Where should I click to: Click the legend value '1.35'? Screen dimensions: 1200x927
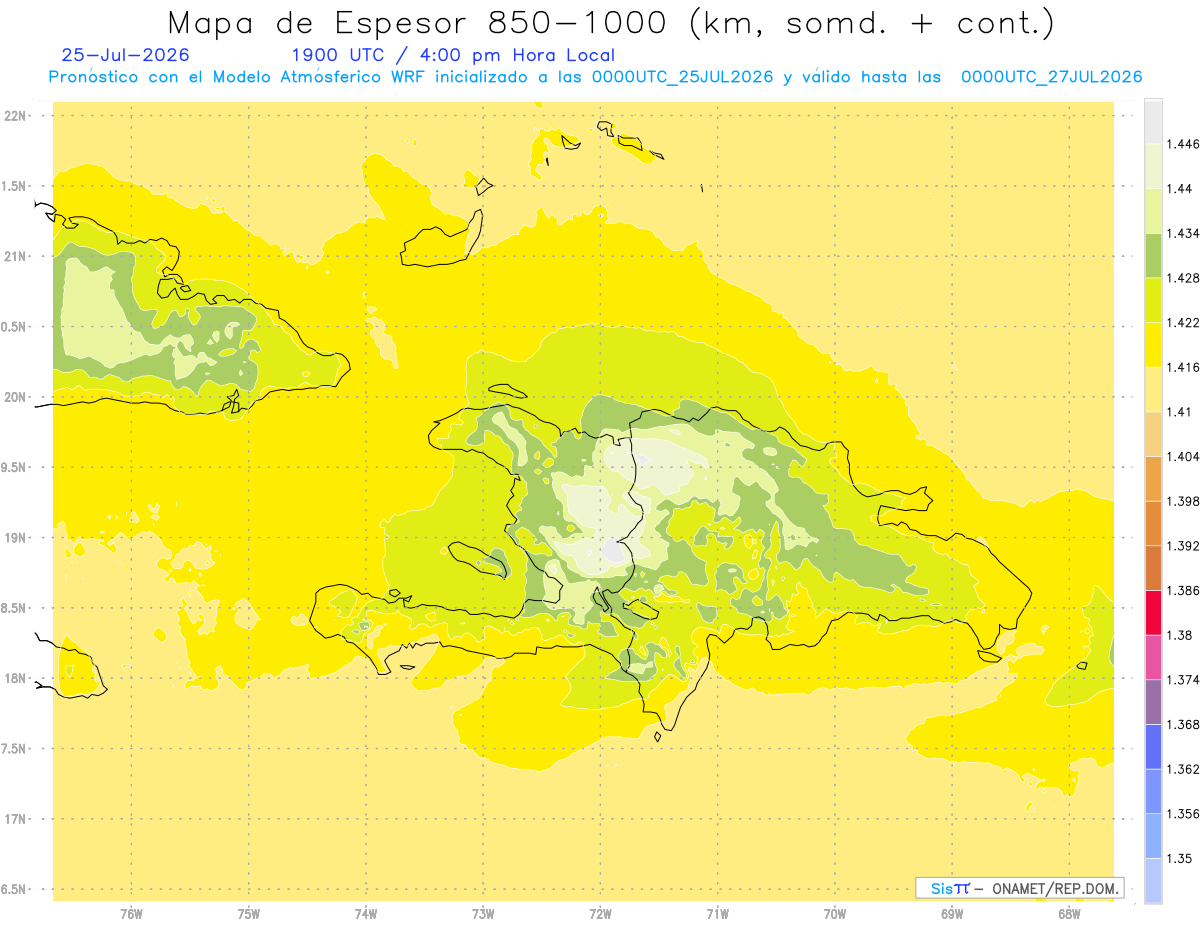[1180, 858]
